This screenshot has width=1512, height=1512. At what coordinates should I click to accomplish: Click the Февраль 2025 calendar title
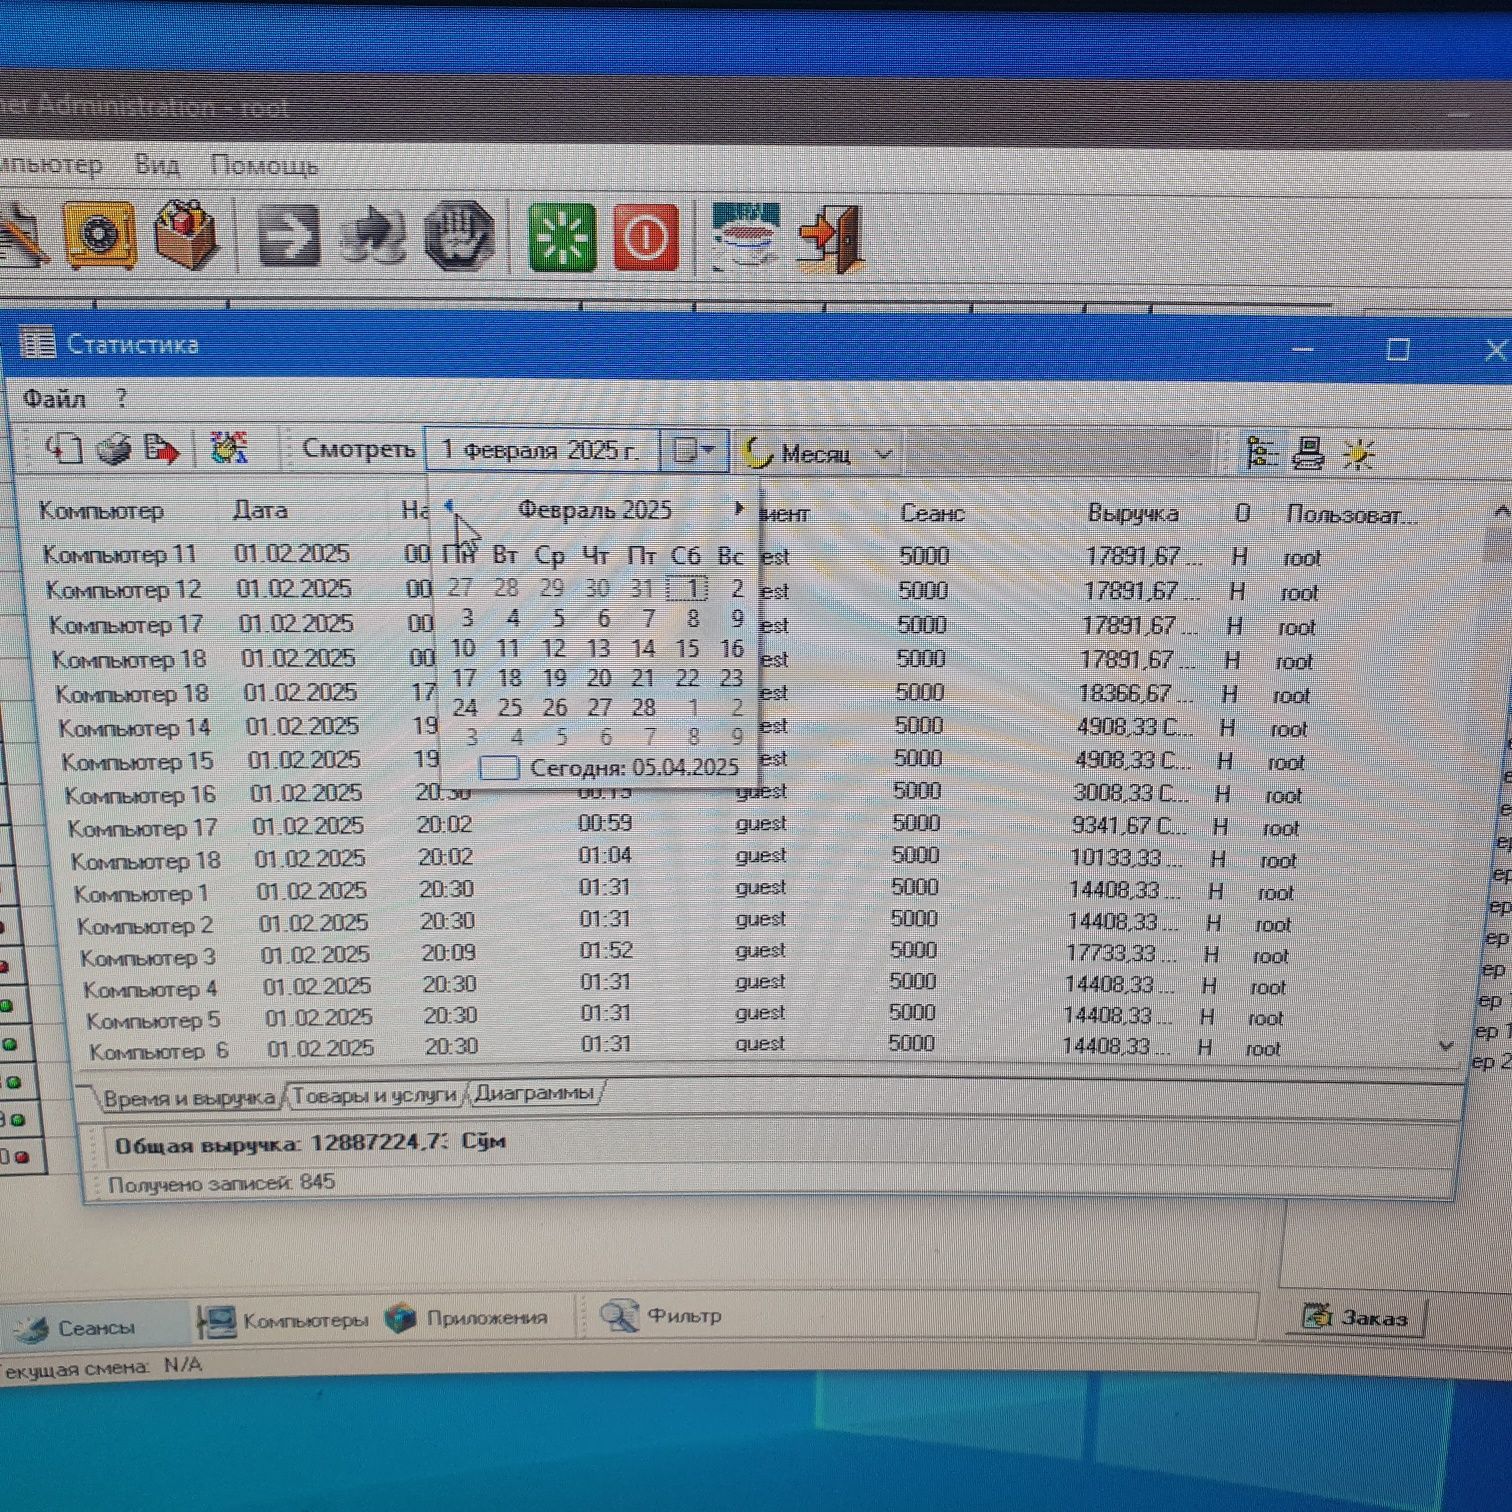click(x=594, y=509)
